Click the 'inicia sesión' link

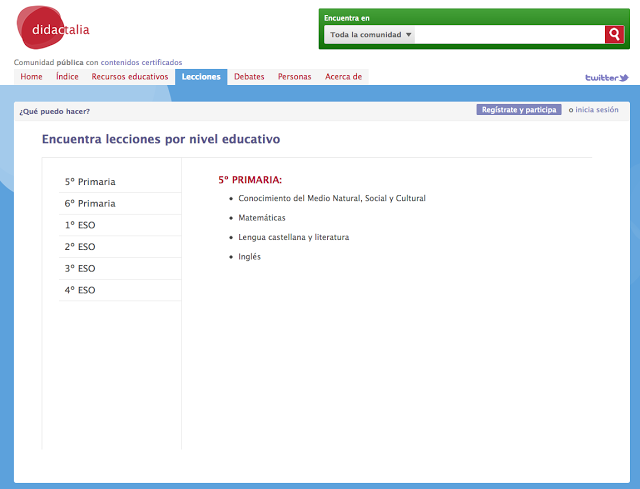[597, 110]
